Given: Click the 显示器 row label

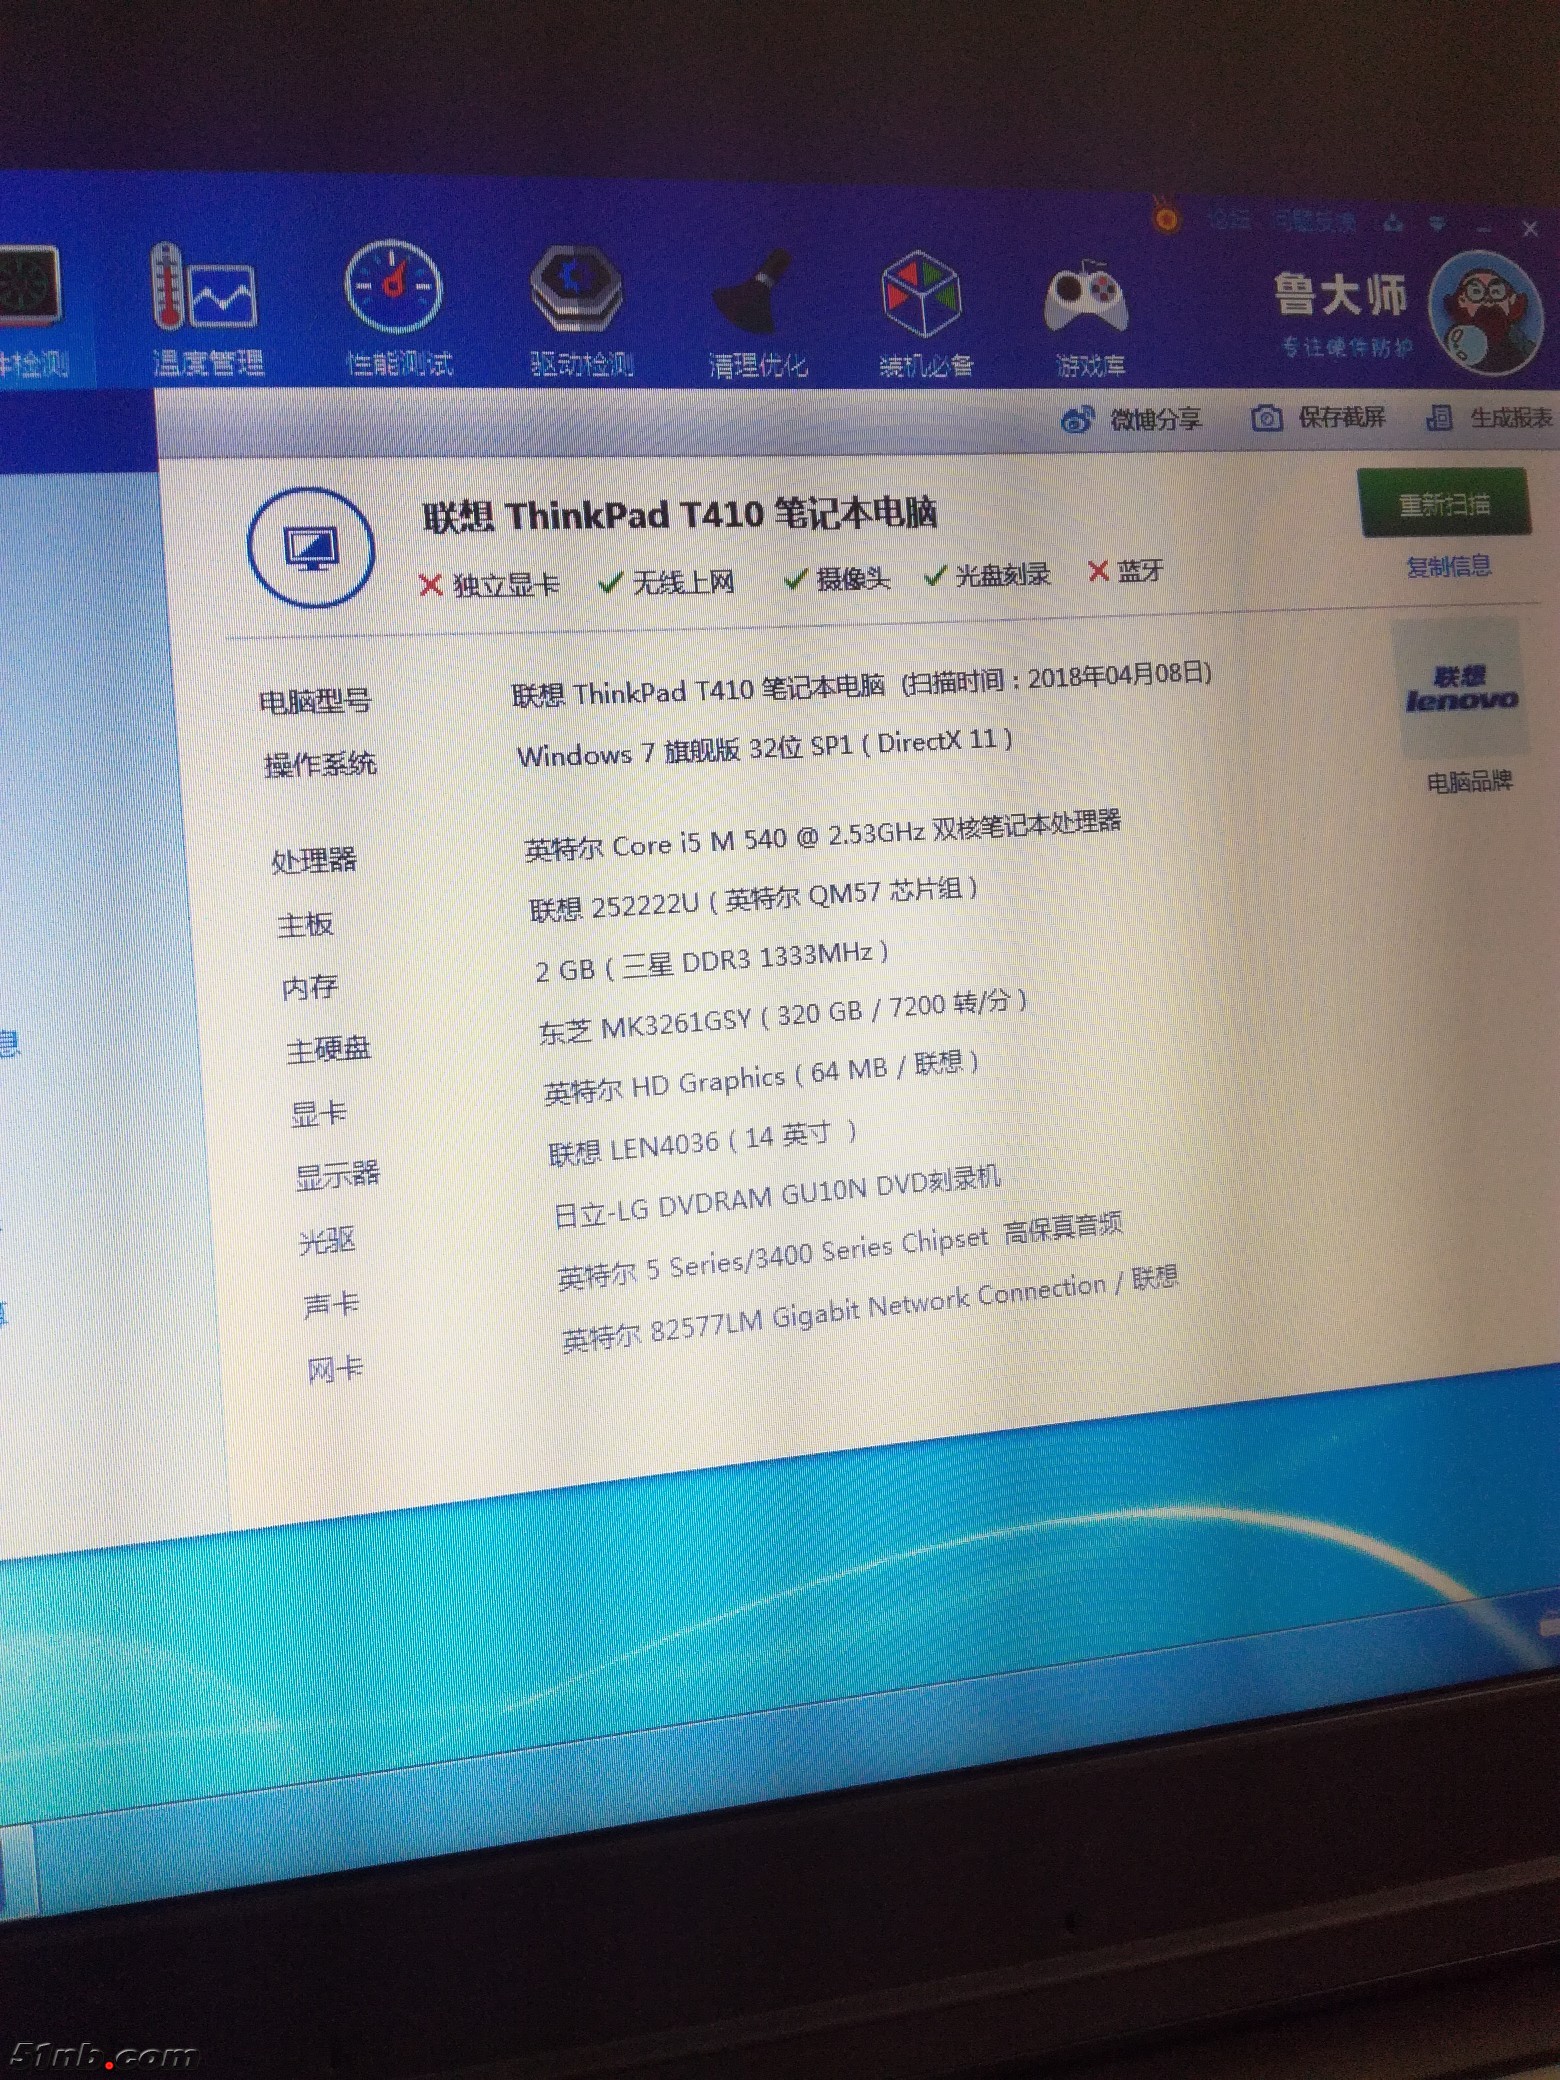Looking at the screenshot, I should click(x=338, y=1175).
